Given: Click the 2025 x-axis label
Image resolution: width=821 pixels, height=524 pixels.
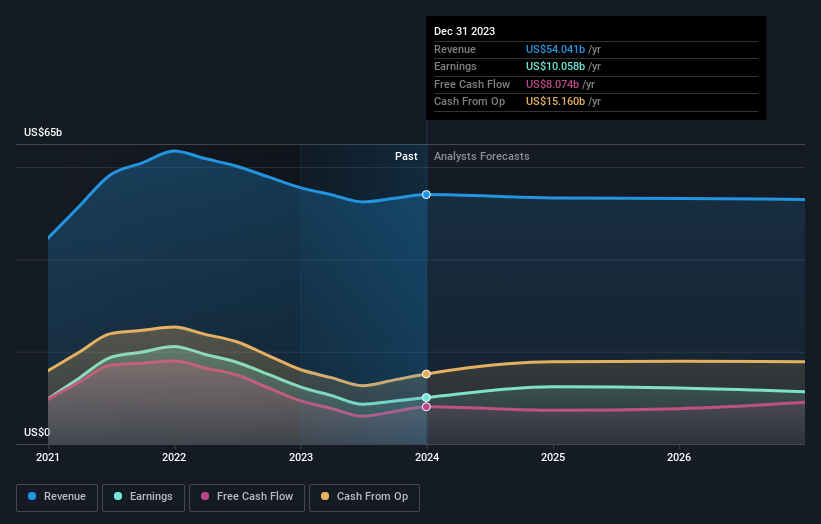Looking at the screenshot, I should (553, 457).
